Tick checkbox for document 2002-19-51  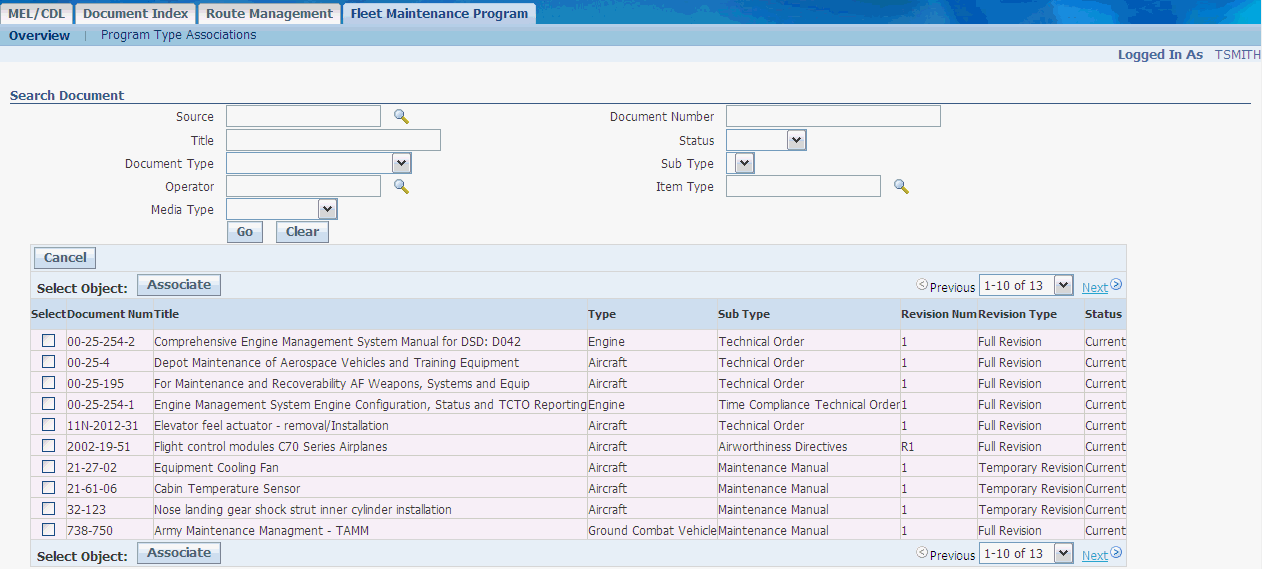coord(48,445)
